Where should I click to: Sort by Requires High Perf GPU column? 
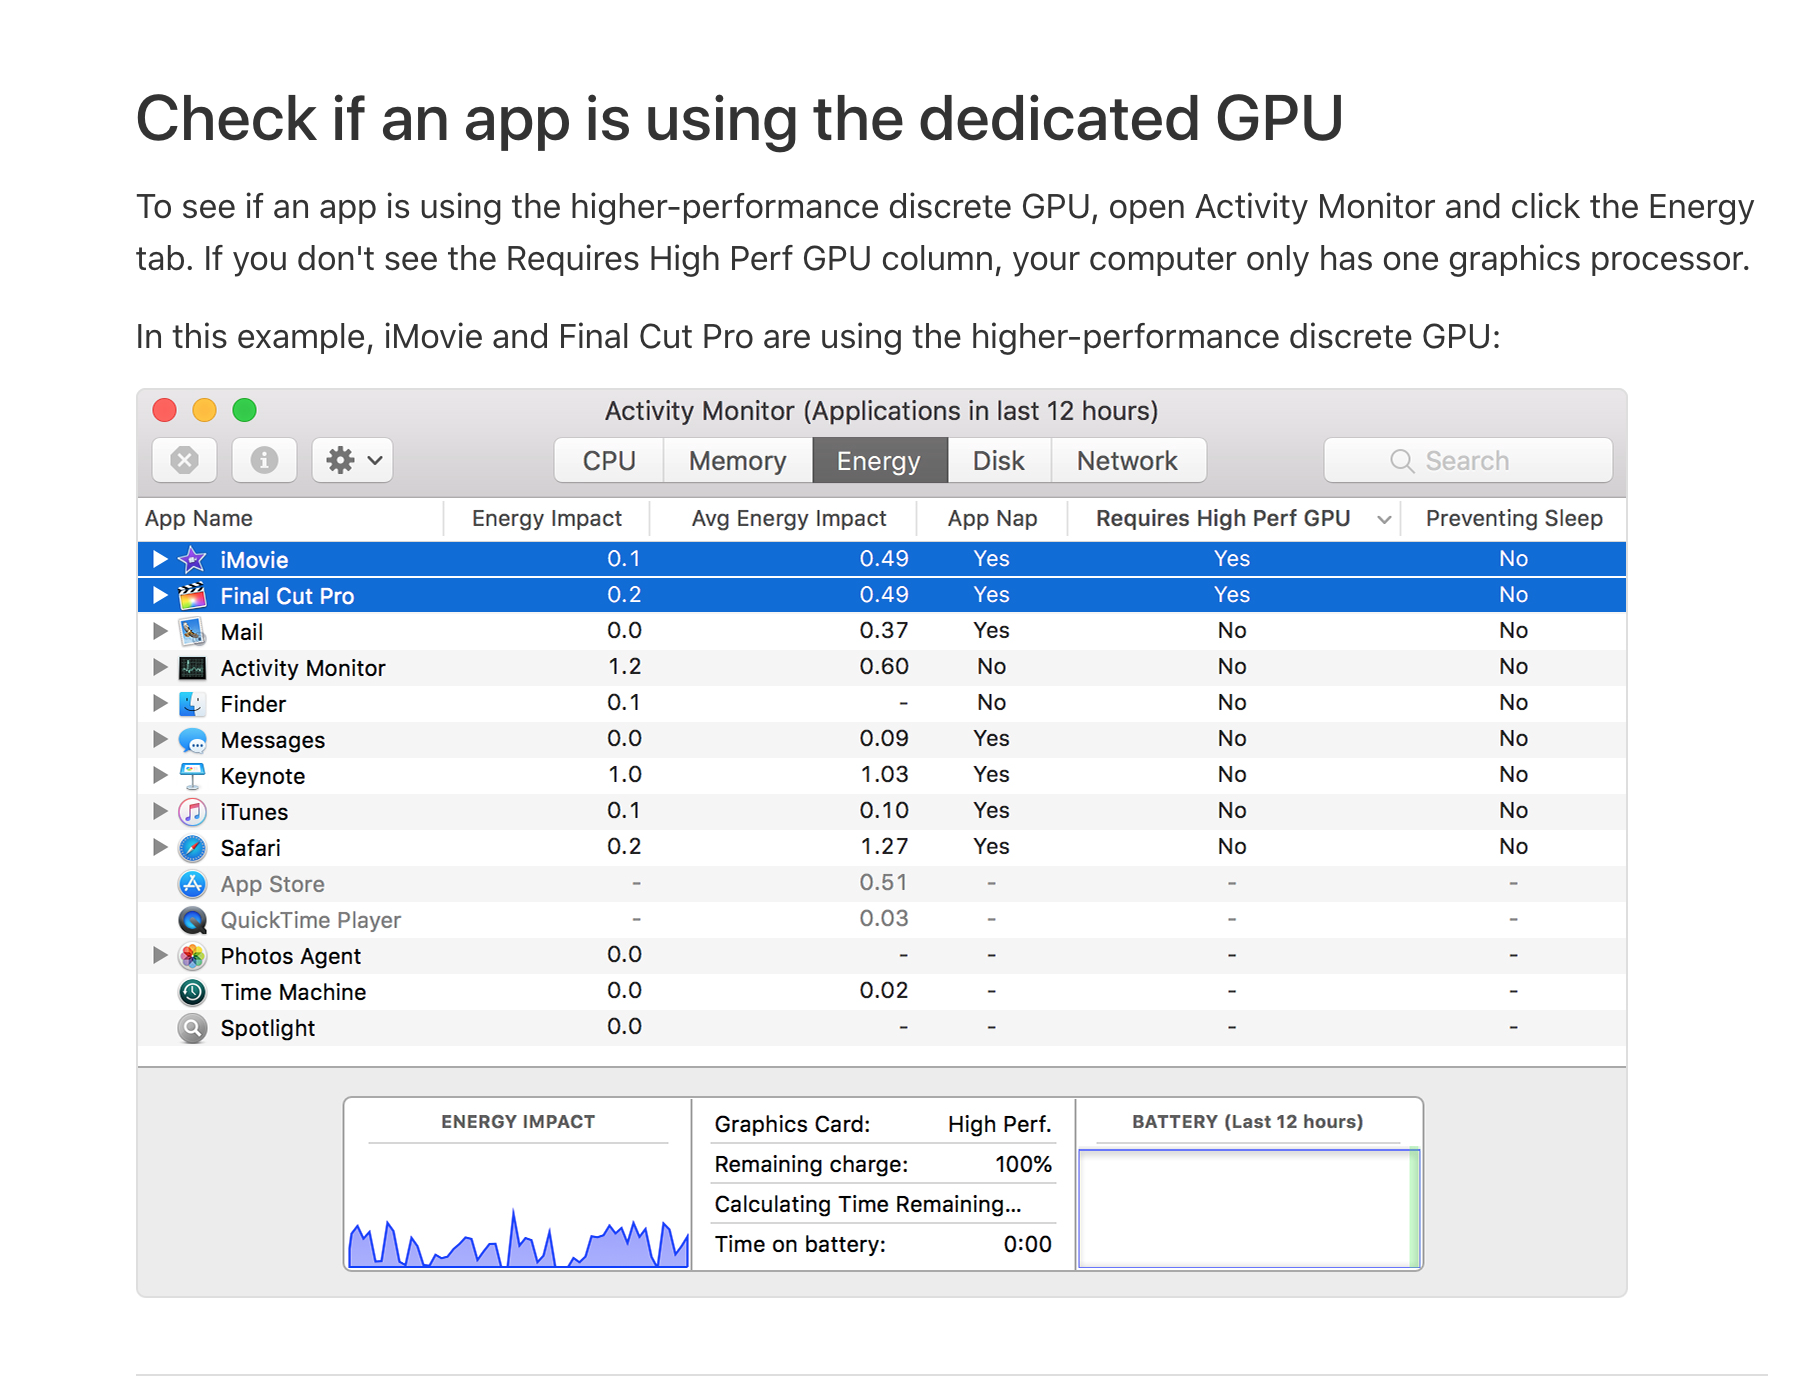[x=1222, y=518]
